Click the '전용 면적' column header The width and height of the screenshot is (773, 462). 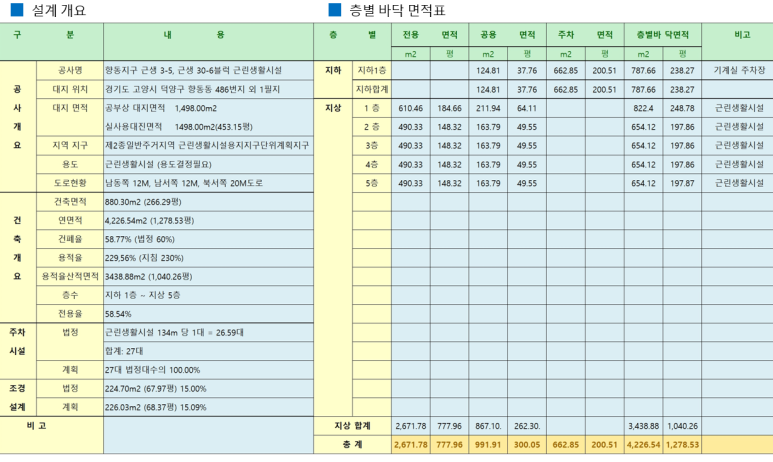click(x=430, y=35)
